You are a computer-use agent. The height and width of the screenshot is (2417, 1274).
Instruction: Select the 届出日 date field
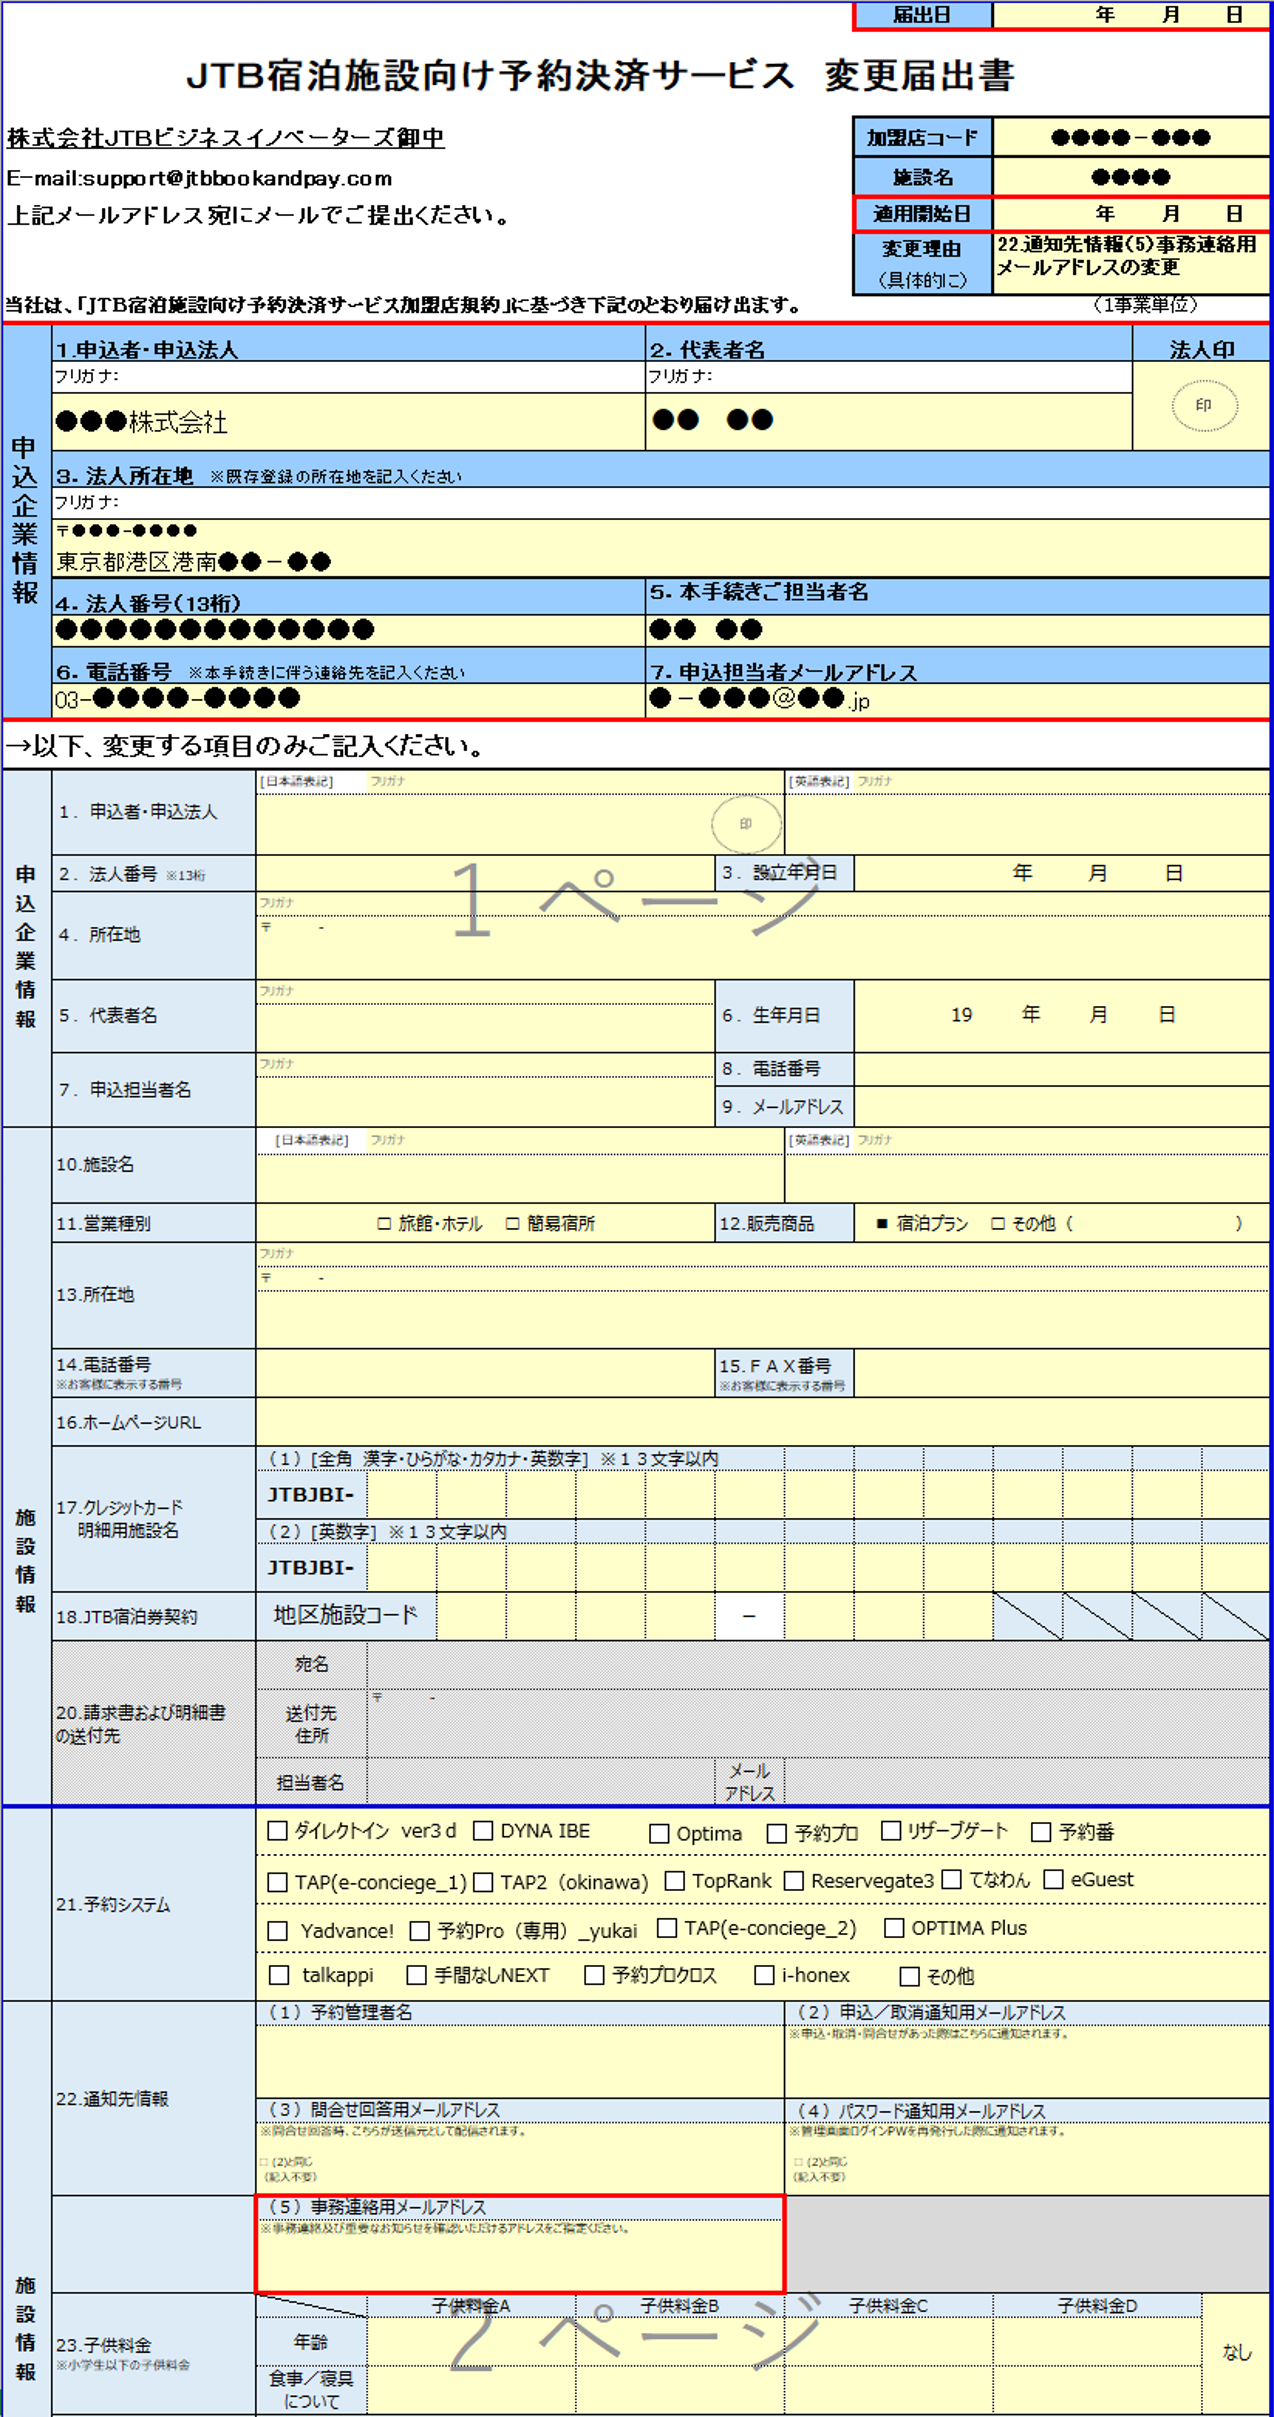click(x=1131, y=15)
